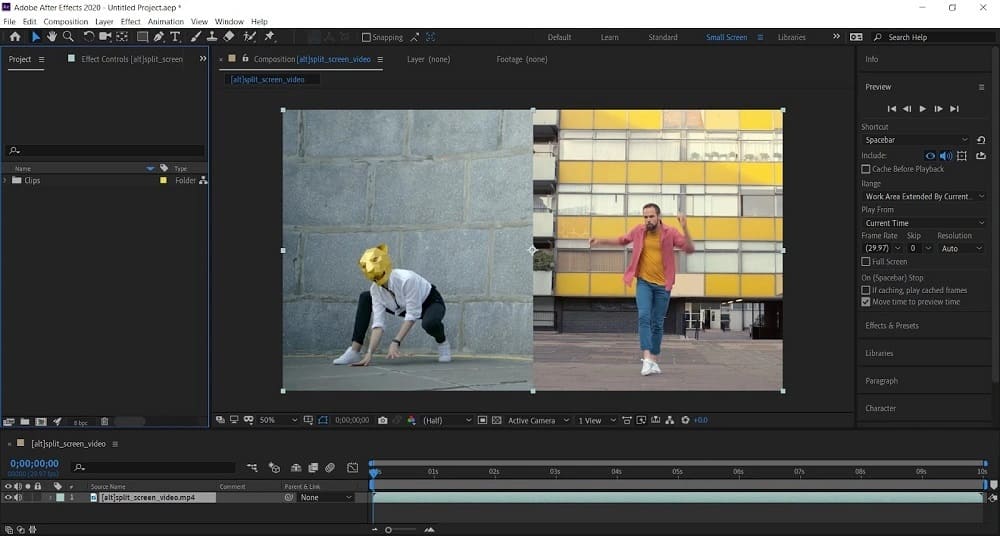This screenshot has height=536, width=1000.
Task: Select the Clone Stamp tool
Action: [212, 37]
